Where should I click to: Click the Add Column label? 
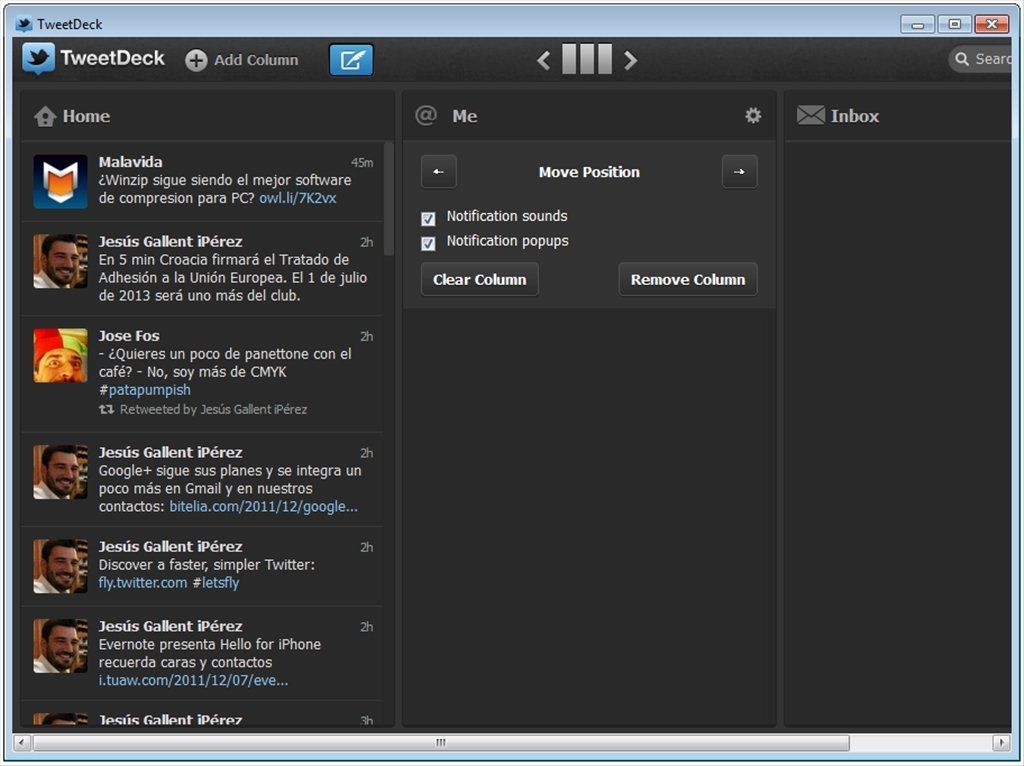(256, 60)
